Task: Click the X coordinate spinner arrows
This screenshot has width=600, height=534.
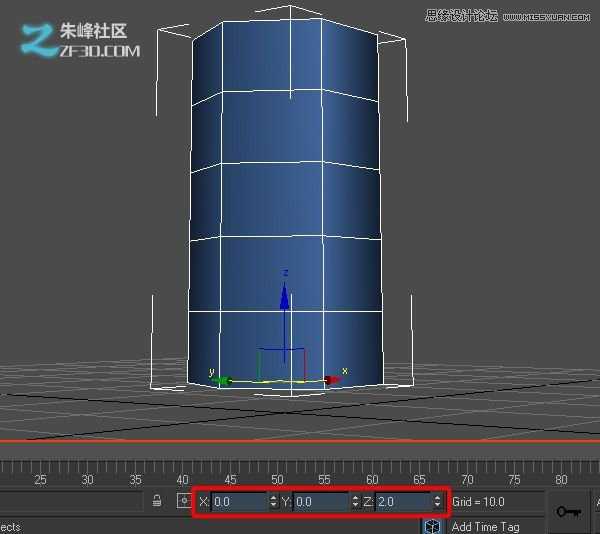Action: 273,501
